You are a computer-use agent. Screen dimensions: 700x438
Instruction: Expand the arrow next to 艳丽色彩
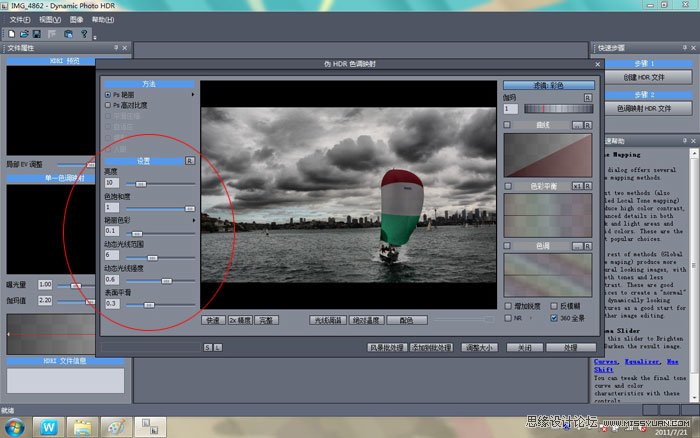pos(193,219)
